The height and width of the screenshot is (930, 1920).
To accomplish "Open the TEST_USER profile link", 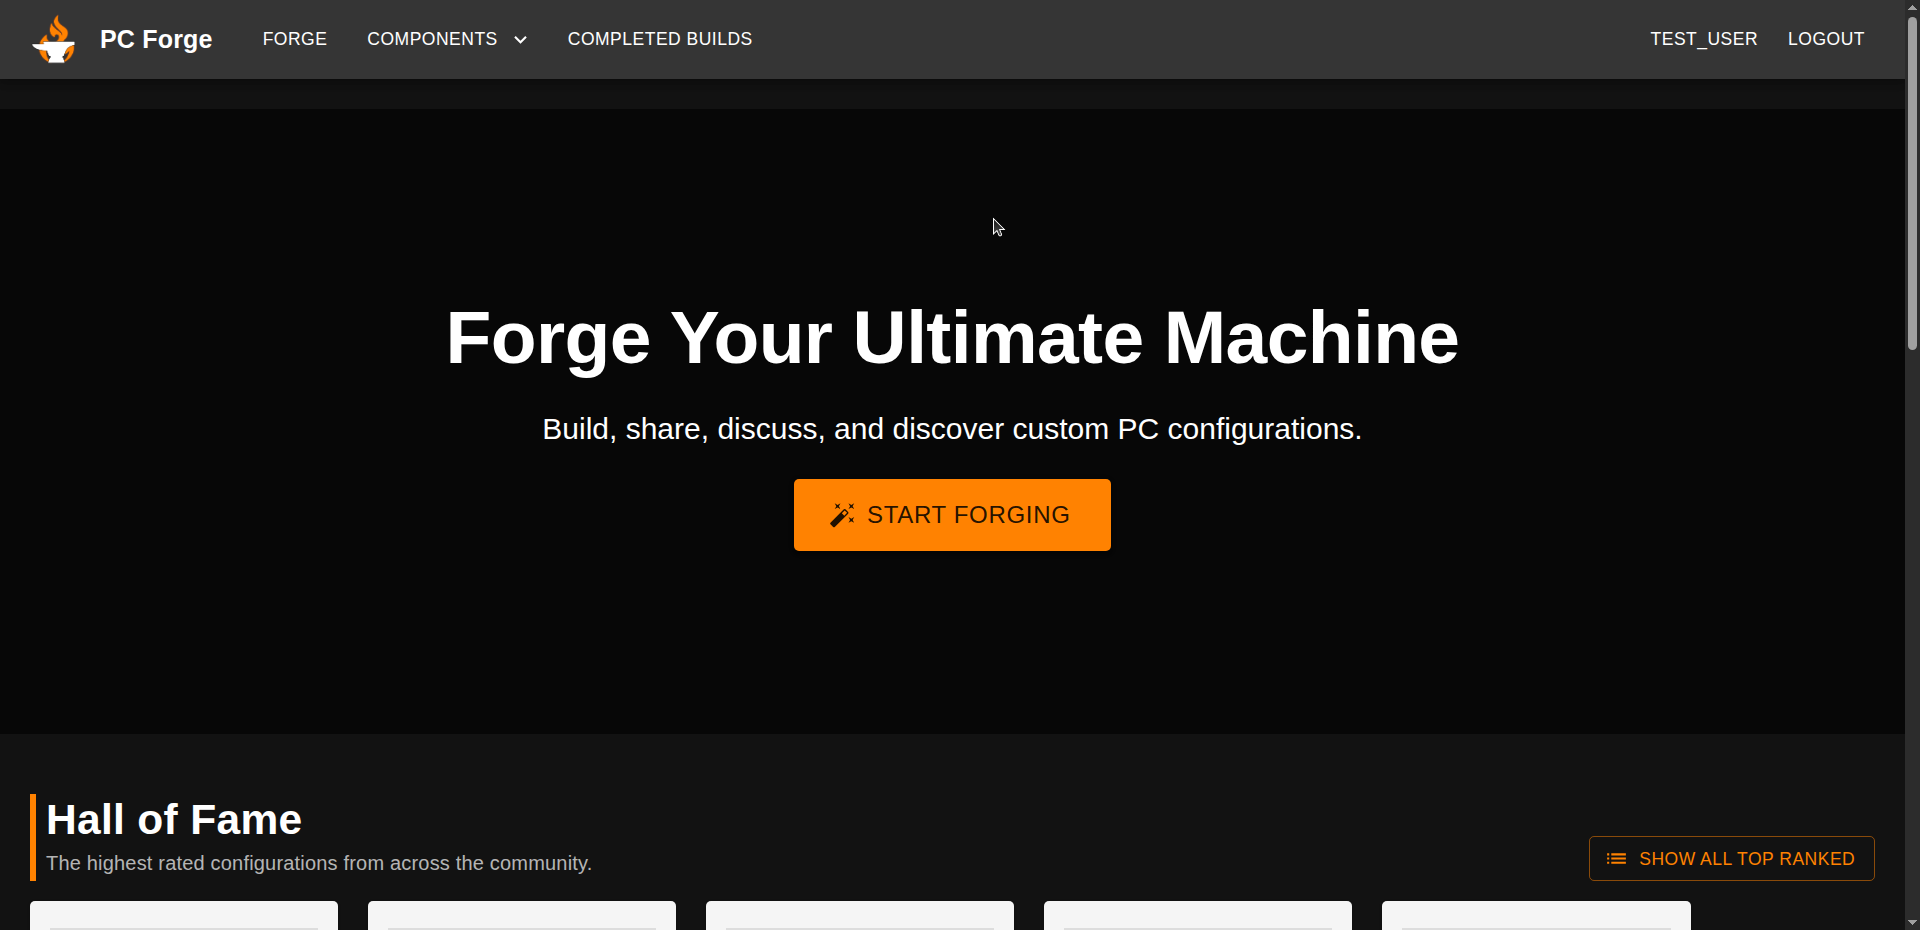I will coord(1703,39).
